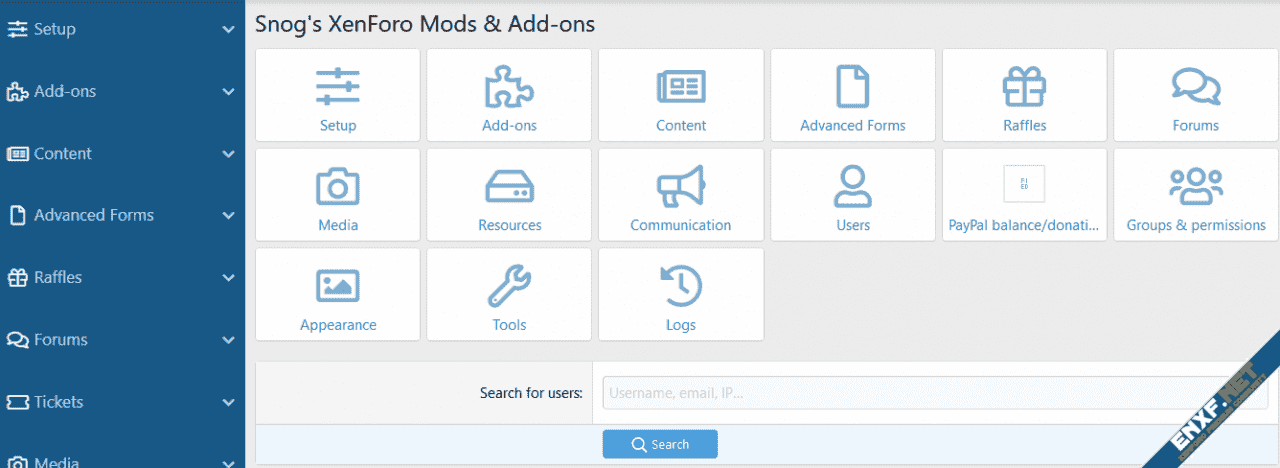Image resolution: width=1280 pixels, height=468 pixels.
Task: Expand the Raffles sidebar chevron
Action: (x=228, y=278)
